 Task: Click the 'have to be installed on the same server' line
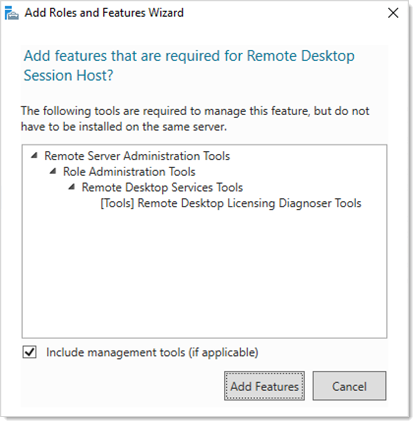124,127
